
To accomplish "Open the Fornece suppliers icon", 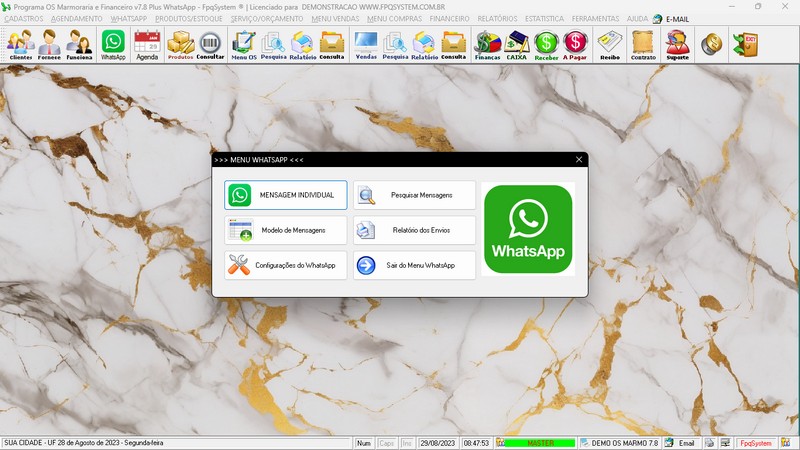I will tap(49, 44).
